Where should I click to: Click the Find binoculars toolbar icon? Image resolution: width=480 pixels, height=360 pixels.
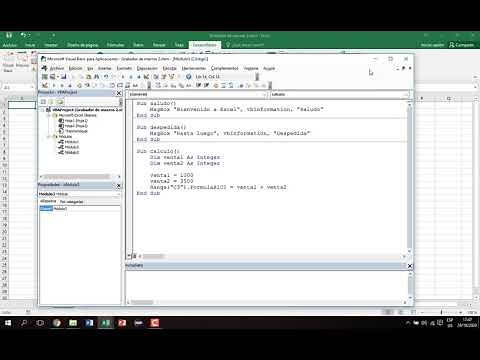96,77
